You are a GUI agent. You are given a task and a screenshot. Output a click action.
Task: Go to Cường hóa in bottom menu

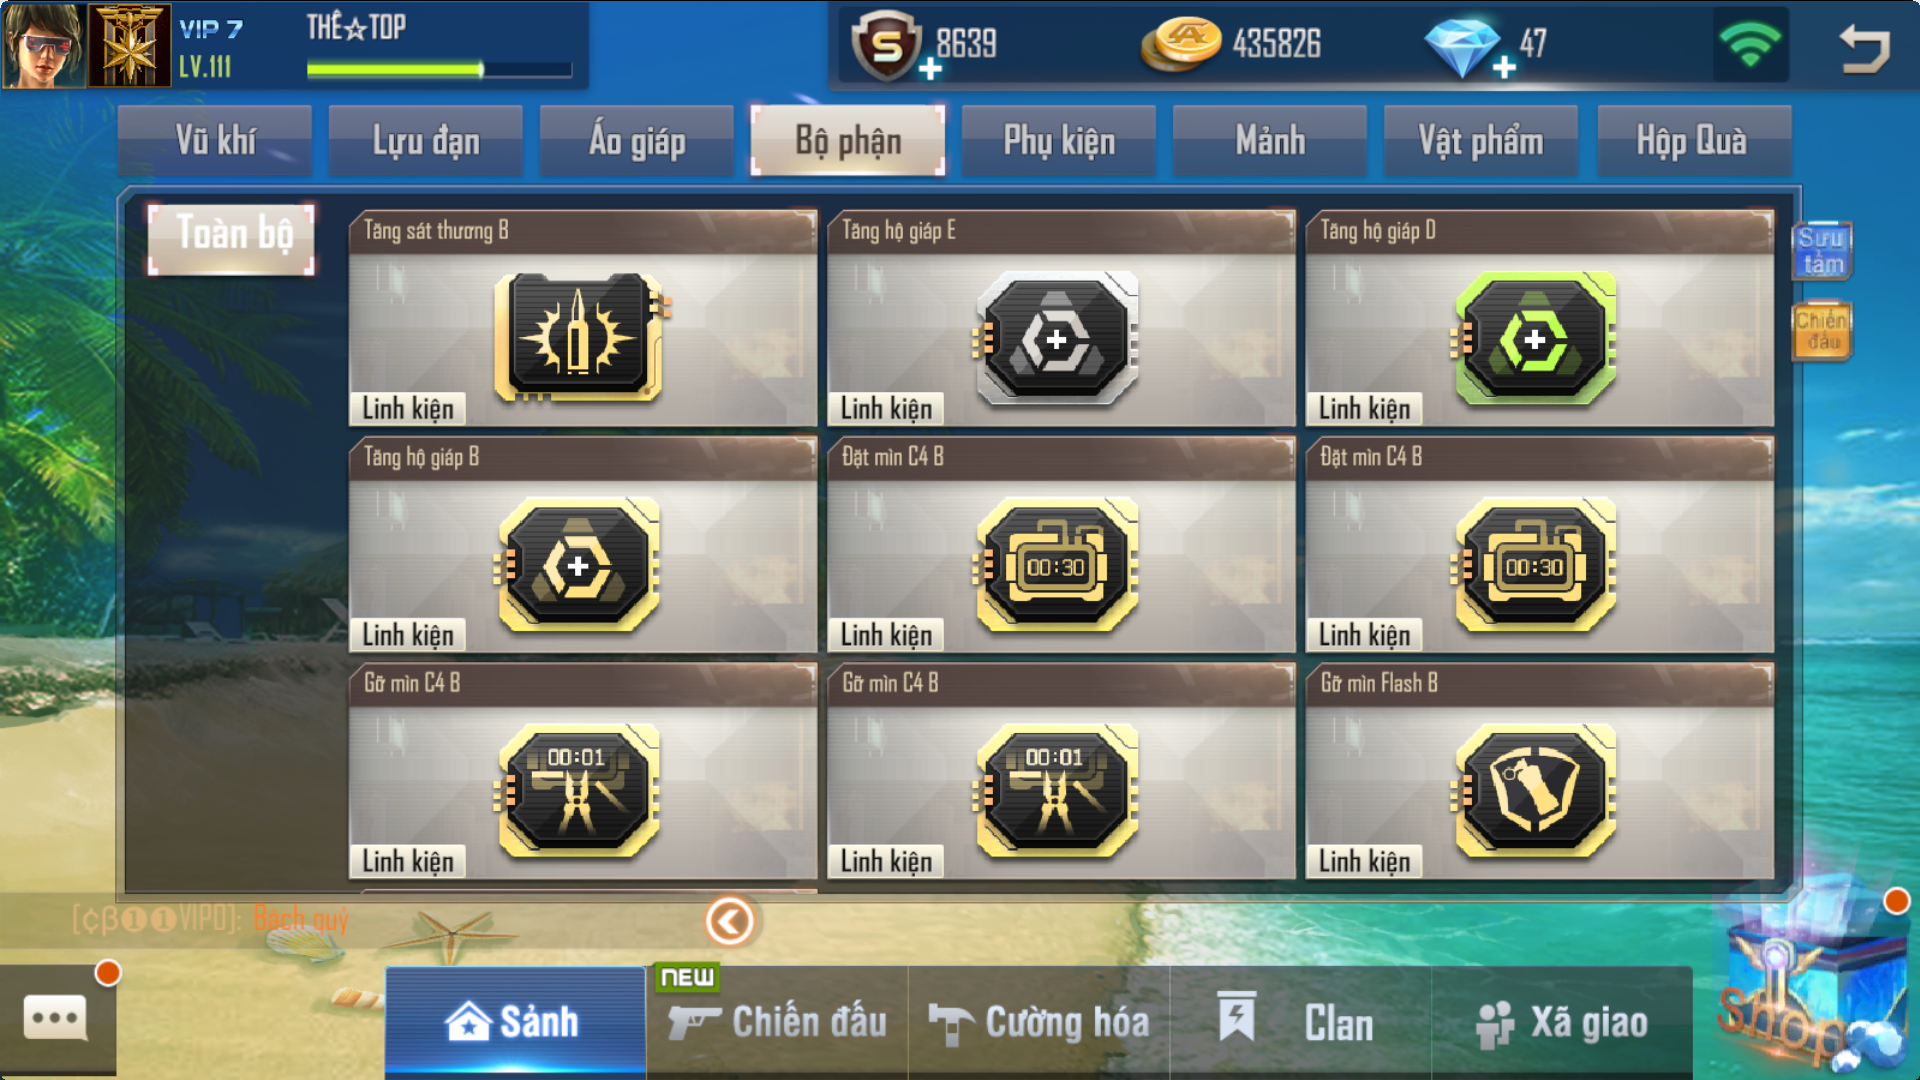tap(1039, 1023)
